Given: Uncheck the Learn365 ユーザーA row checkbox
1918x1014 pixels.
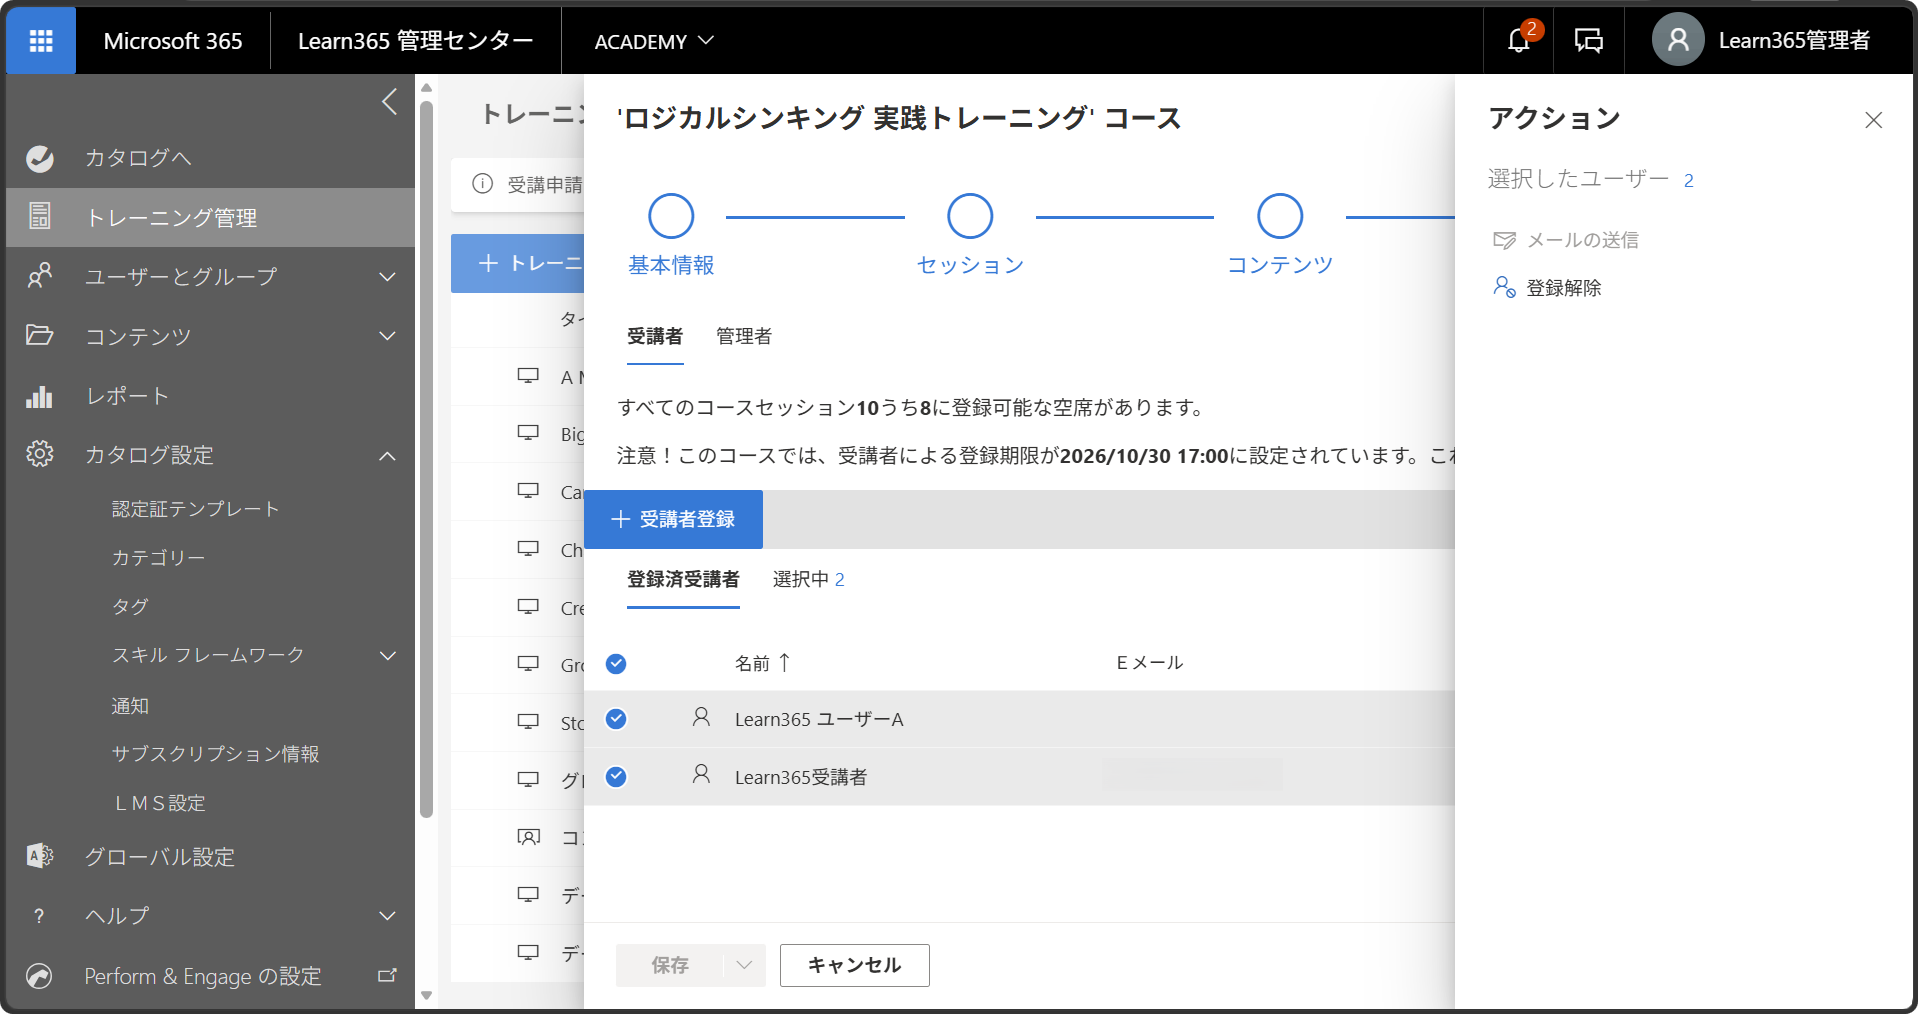Looking at the screenshot, I should pyautogui.click(x=616, y=719).
